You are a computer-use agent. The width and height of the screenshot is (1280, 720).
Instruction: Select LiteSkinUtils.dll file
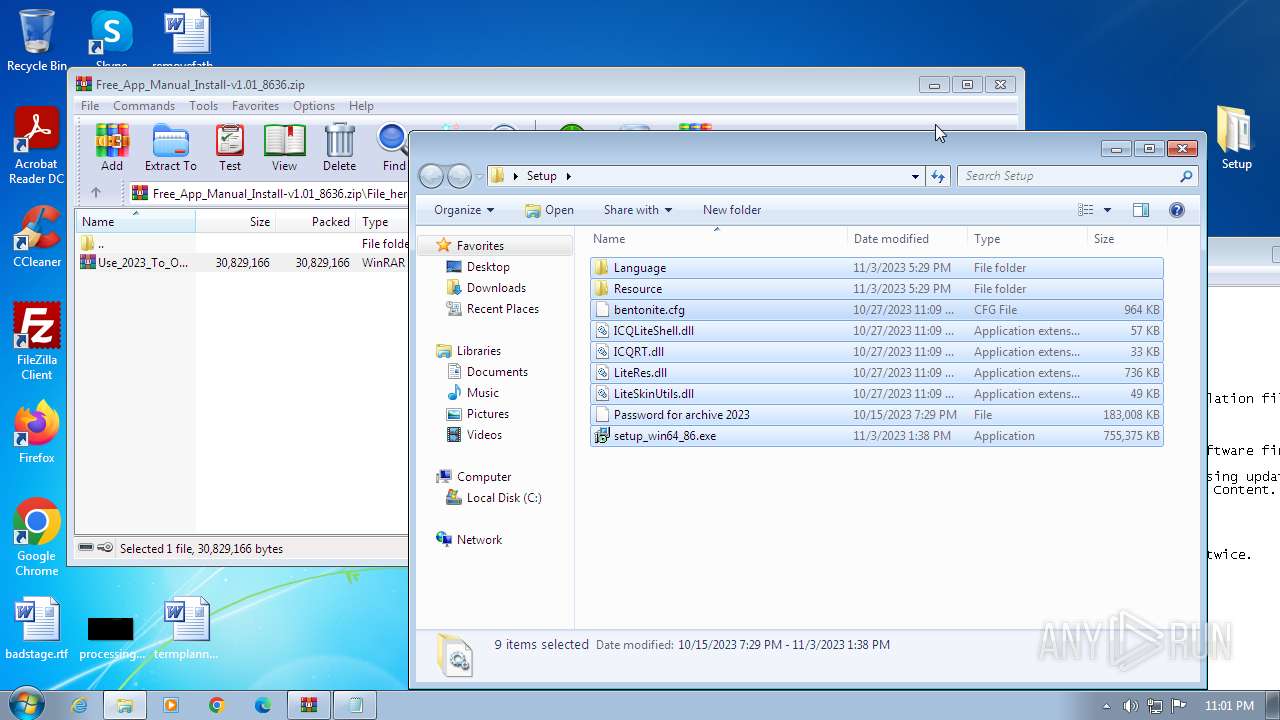pyautogui.click(x=876, y=394)
